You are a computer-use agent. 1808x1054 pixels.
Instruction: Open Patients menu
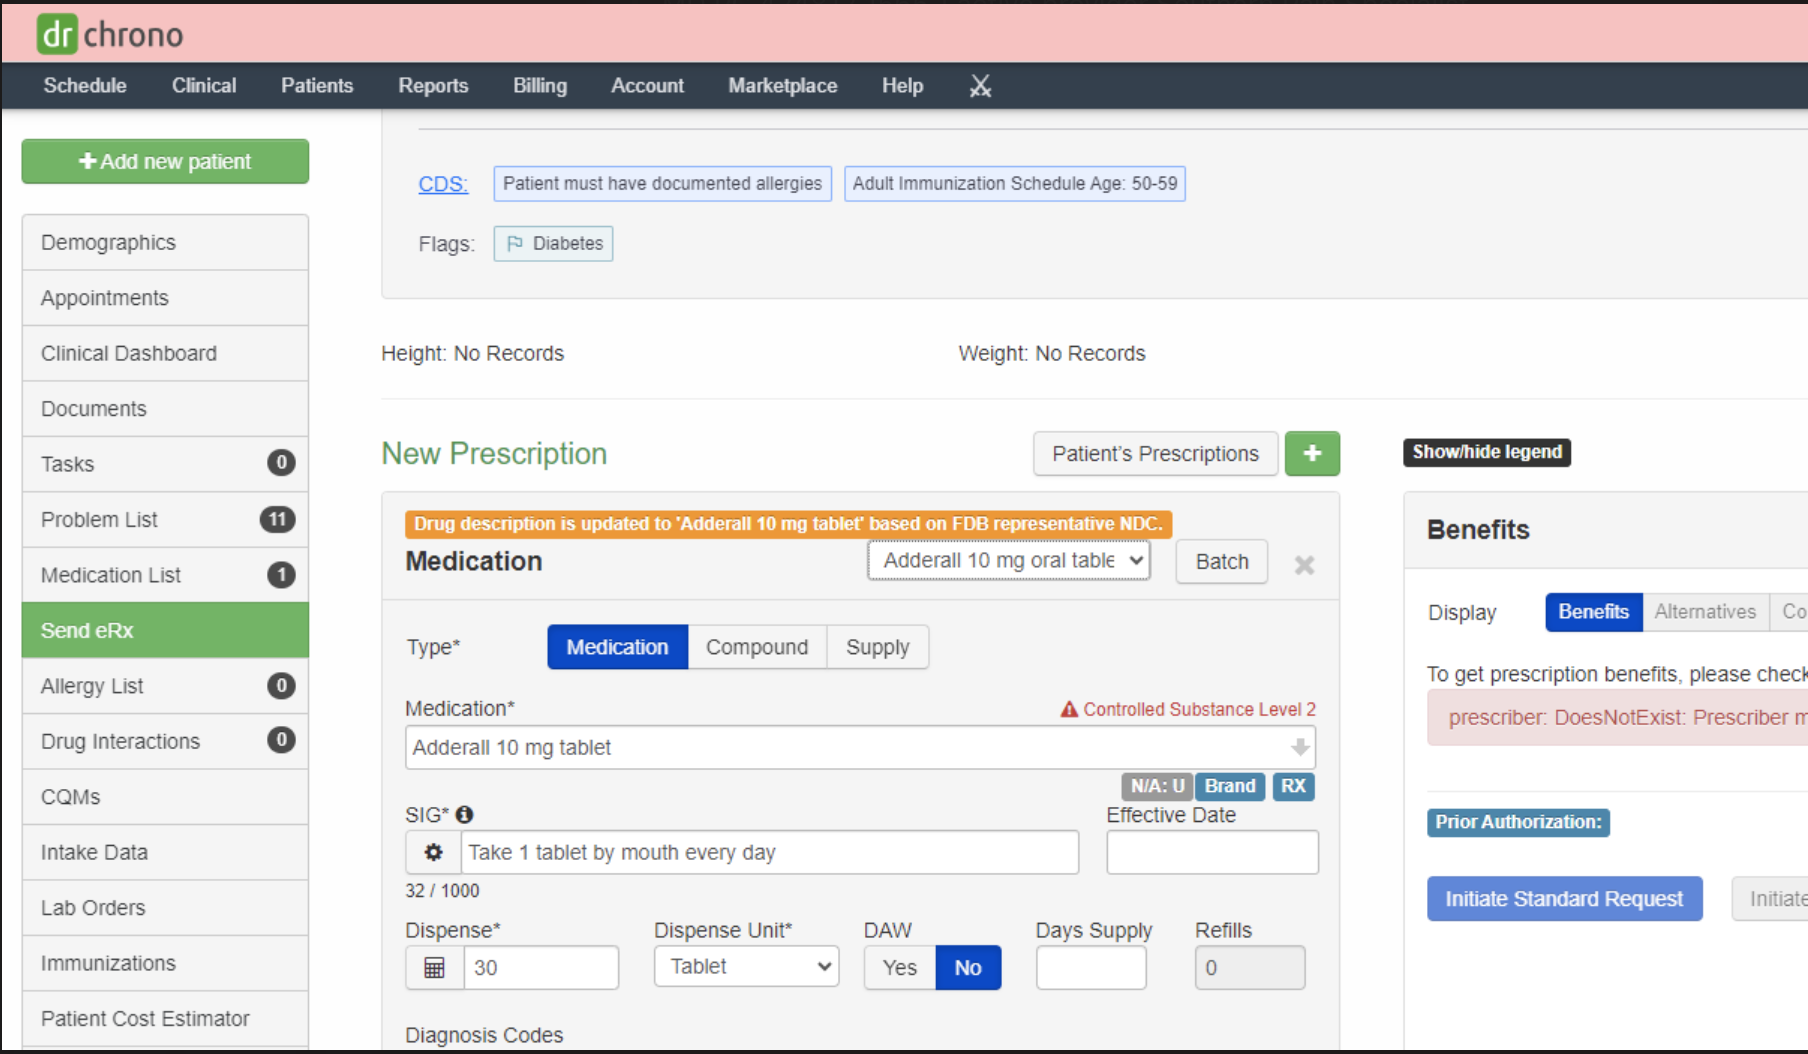pos(317,86)
